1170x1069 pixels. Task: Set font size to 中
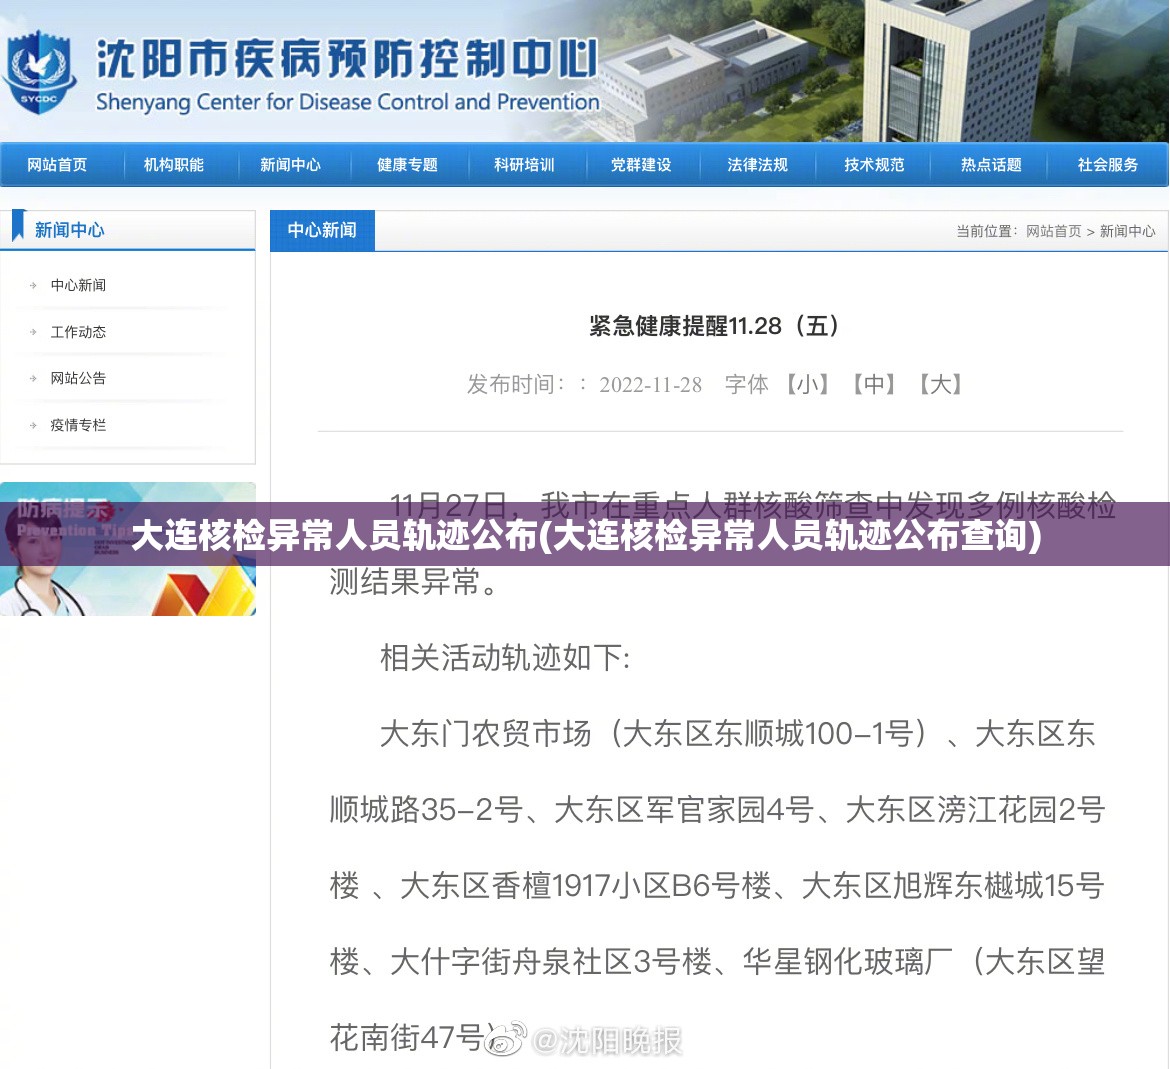pos(875,384)
